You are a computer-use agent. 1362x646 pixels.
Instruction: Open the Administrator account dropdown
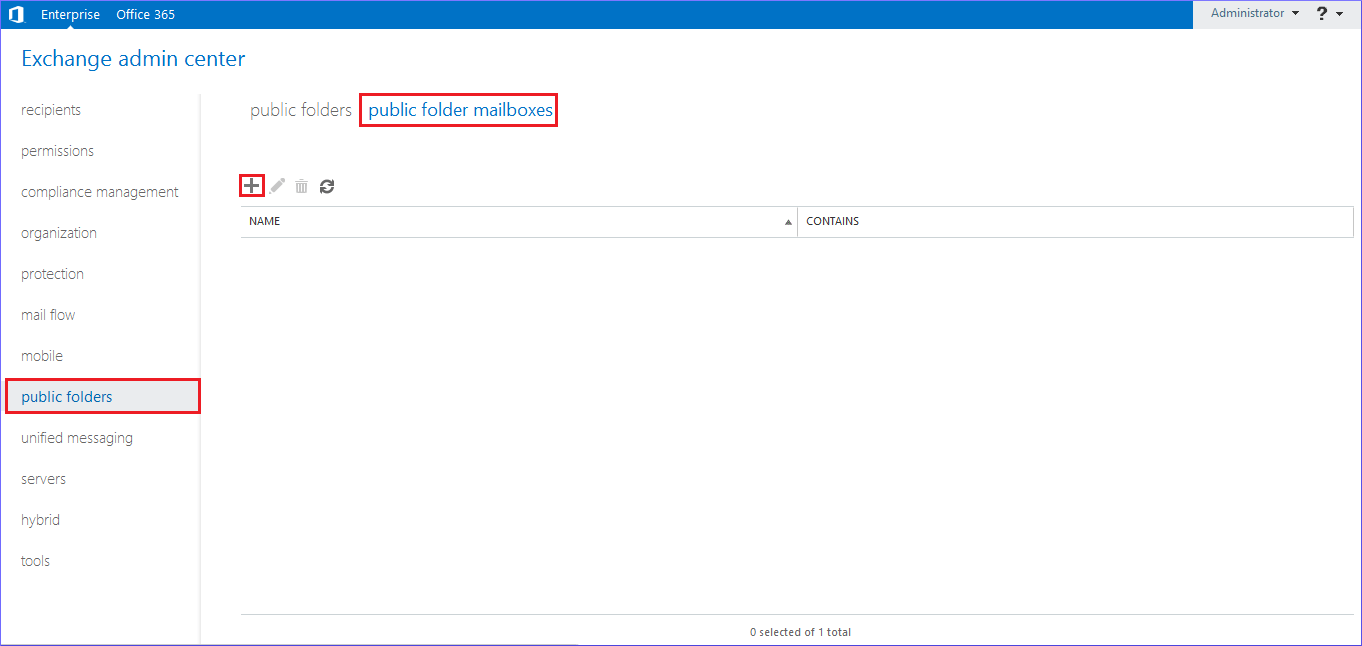(1255, 14)
